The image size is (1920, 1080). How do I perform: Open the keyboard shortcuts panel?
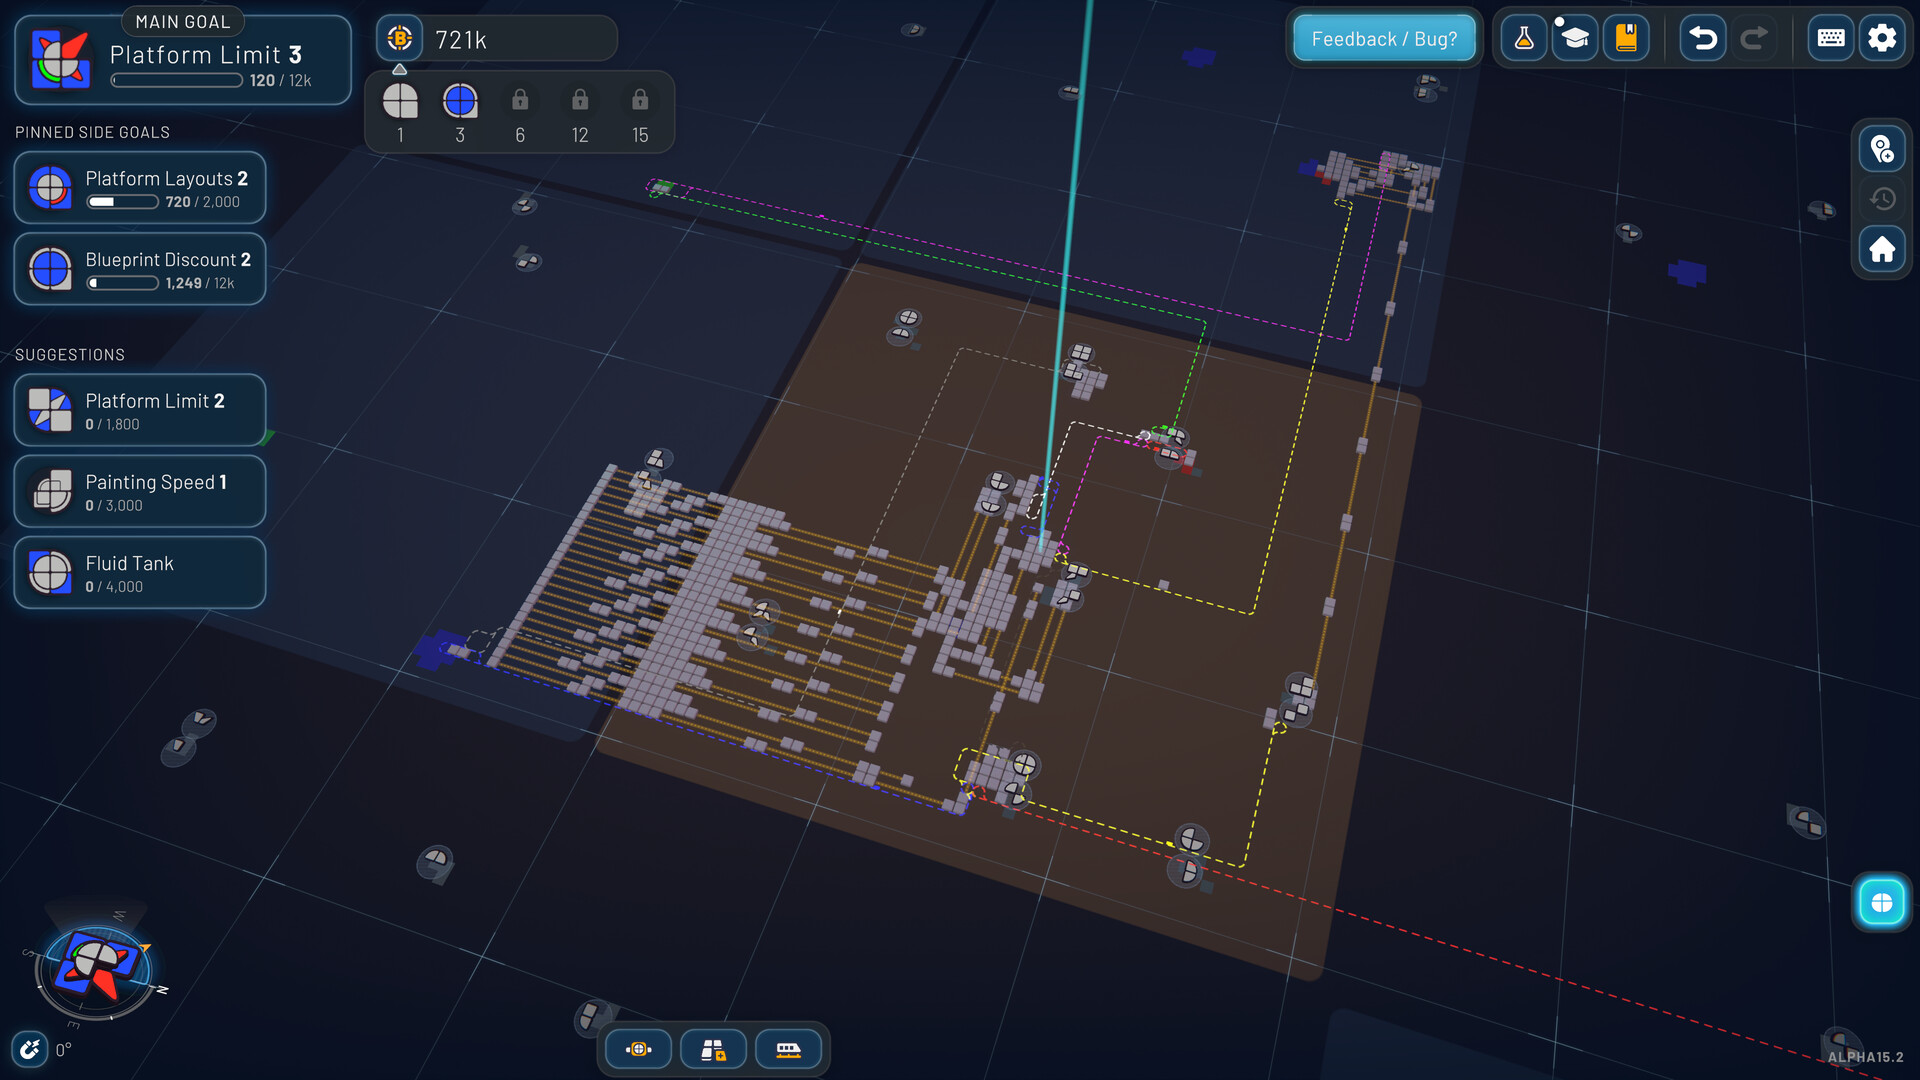tap(1830, 38)
